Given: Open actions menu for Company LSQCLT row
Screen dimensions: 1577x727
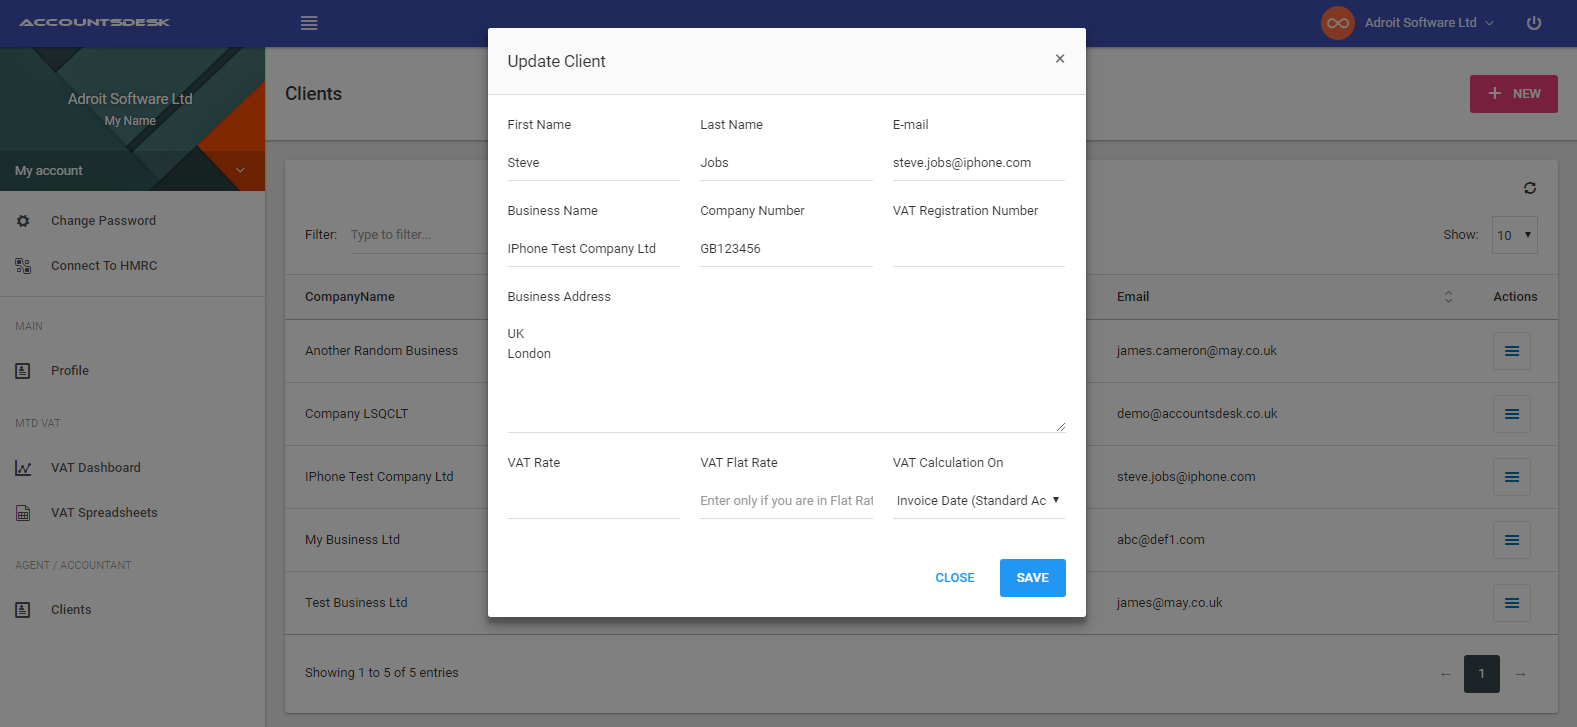Looking at the screenshot, I should 1511,414.
